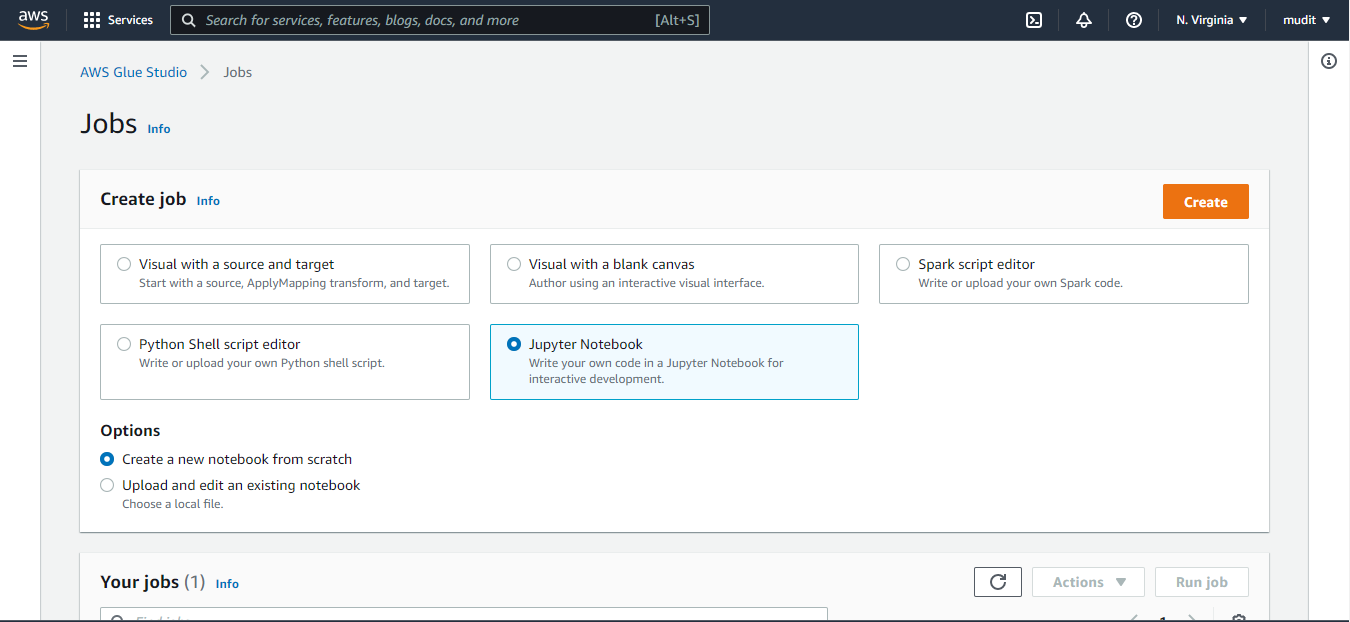Viewport: 1350px width, 622px height.
Task: Choose Visual with a blank canvas
Action: [514, 264]
